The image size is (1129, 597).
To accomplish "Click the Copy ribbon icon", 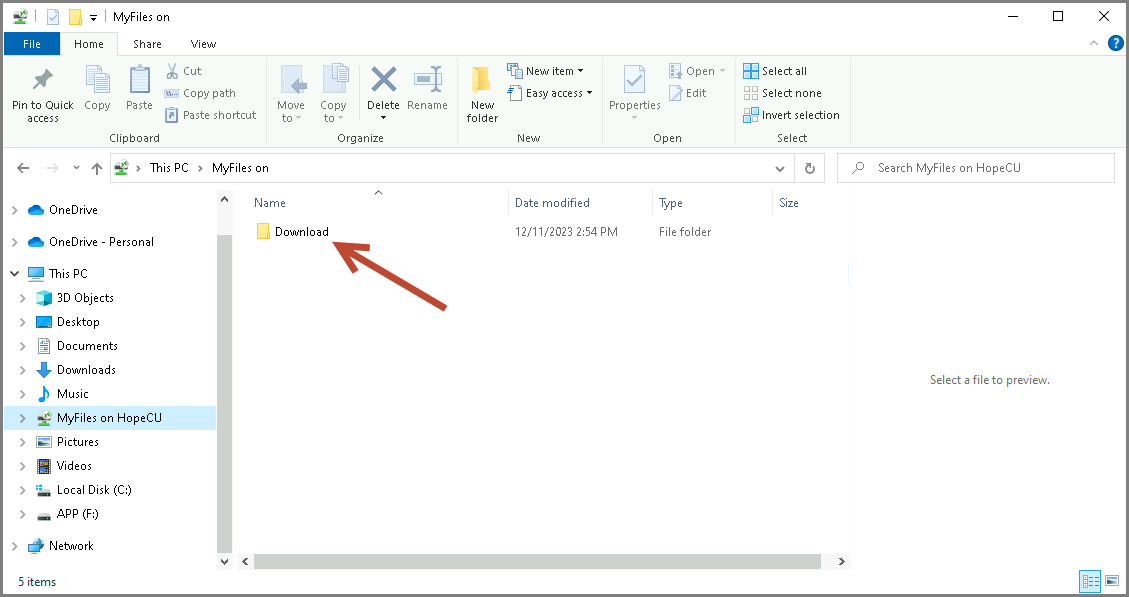I will click(97, 79).
